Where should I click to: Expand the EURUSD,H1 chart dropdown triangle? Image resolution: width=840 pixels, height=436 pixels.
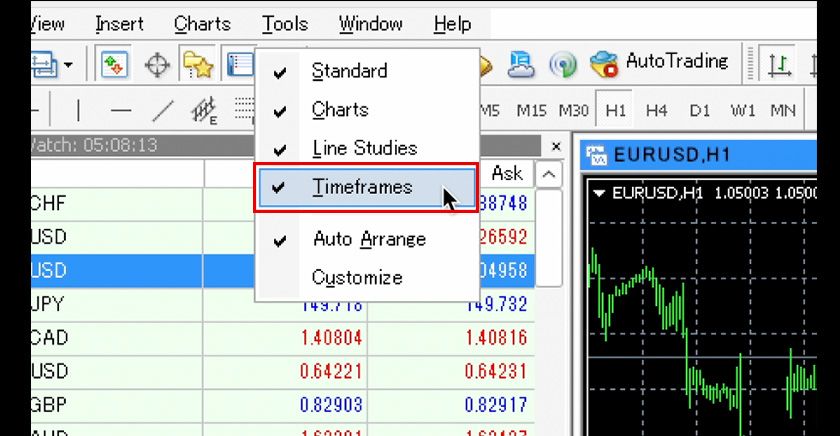coord(599,192)
